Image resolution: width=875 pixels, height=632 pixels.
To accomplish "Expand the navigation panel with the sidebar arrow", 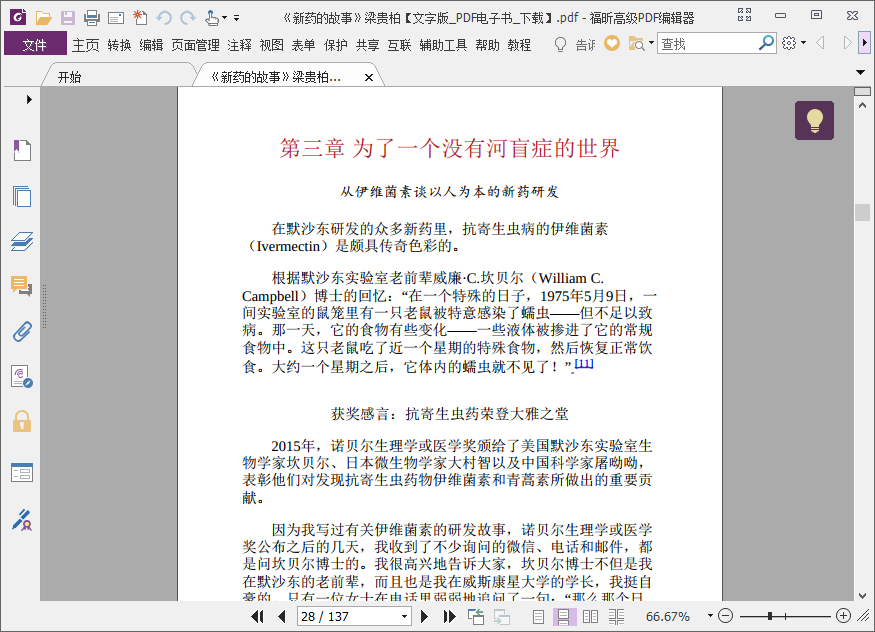I will tap(29, 99).
